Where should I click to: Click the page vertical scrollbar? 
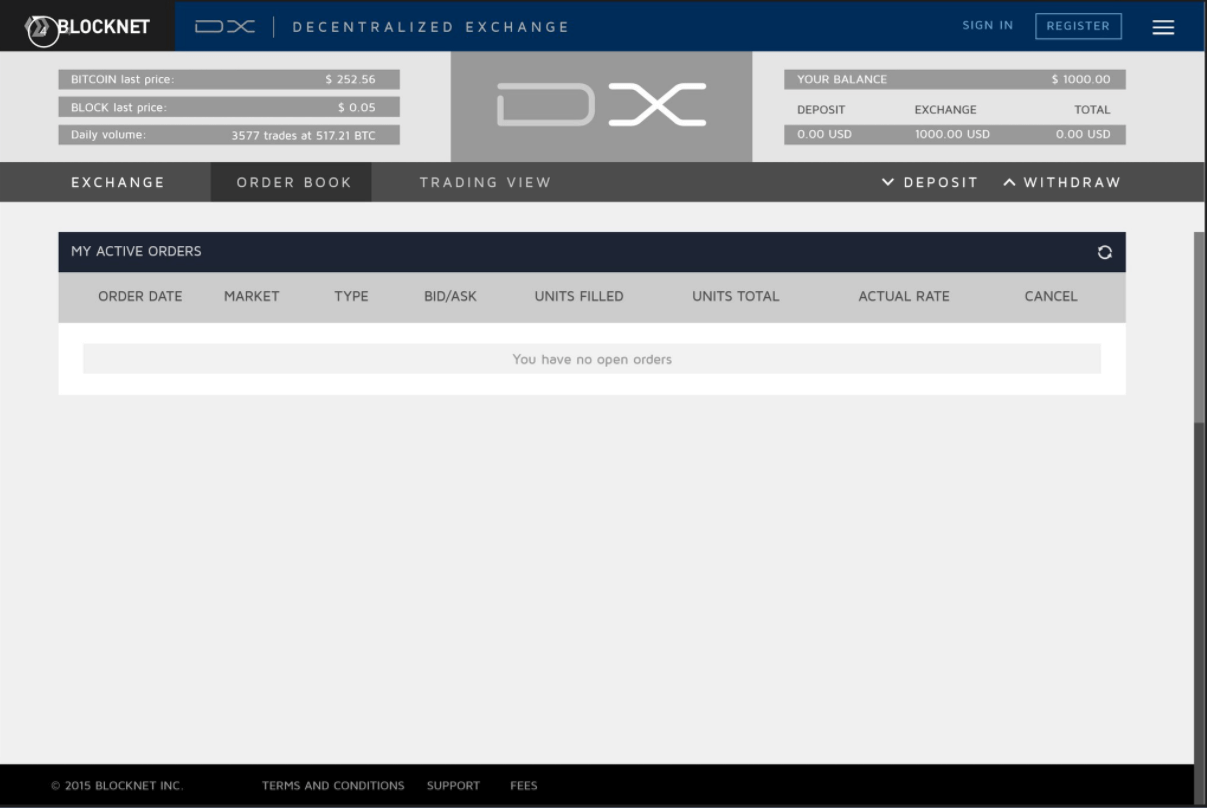click(1199, 330)
